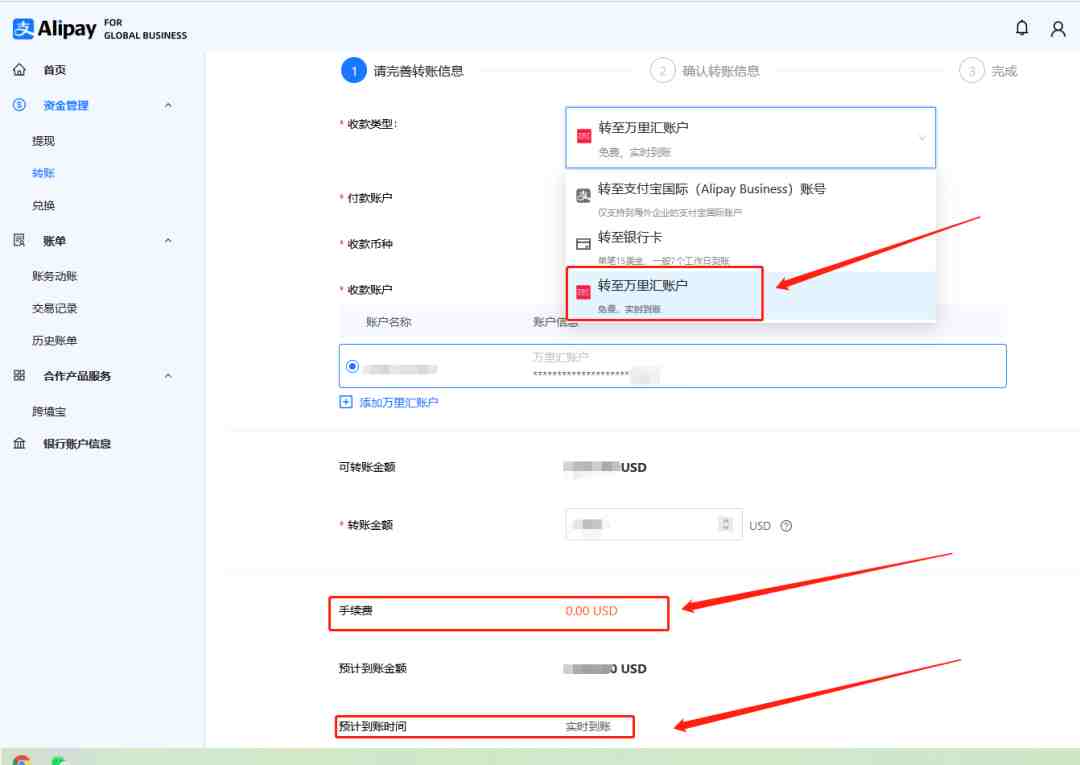Click the stepper inside the 转账金额 field
This screenshot has width=1080, height=765.
pos(725,525)
